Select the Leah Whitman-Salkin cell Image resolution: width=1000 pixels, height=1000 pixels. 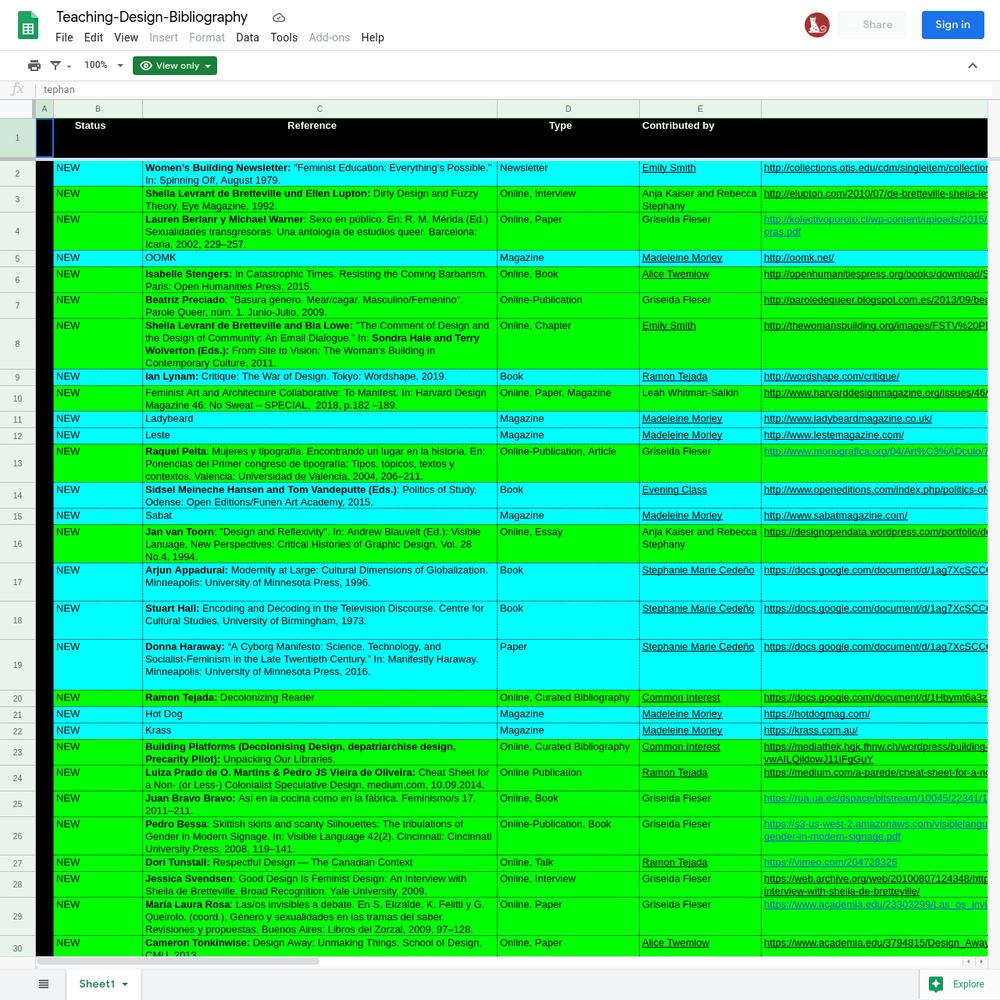pyautogui.click(x=700, y=399)
